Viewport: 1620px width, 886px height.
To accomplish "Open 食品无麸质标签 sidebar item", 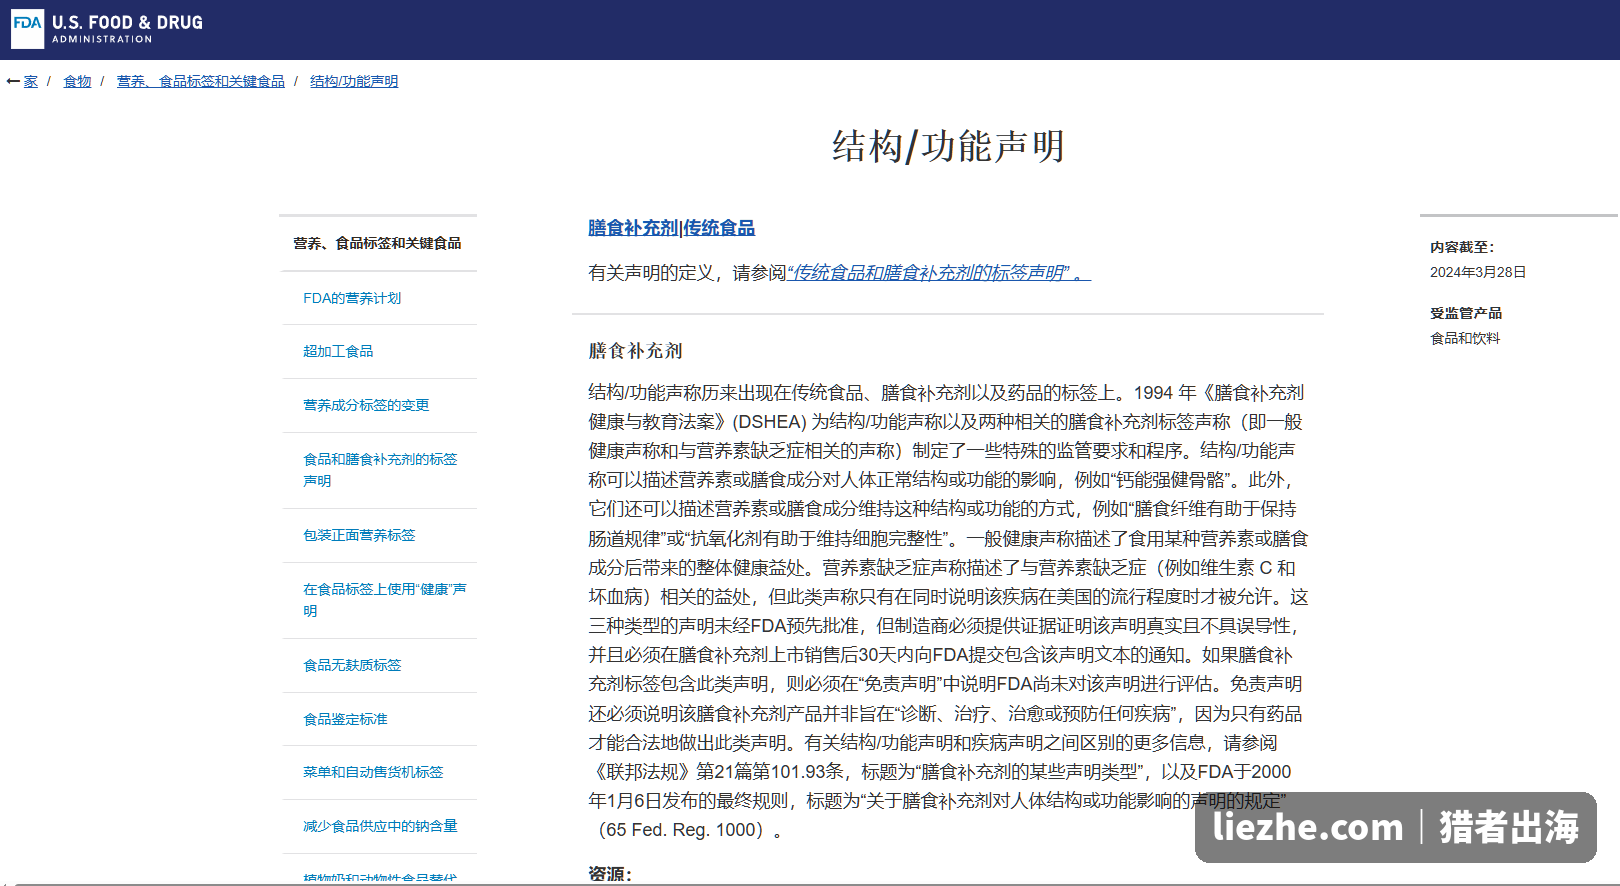I will point(352,665).
